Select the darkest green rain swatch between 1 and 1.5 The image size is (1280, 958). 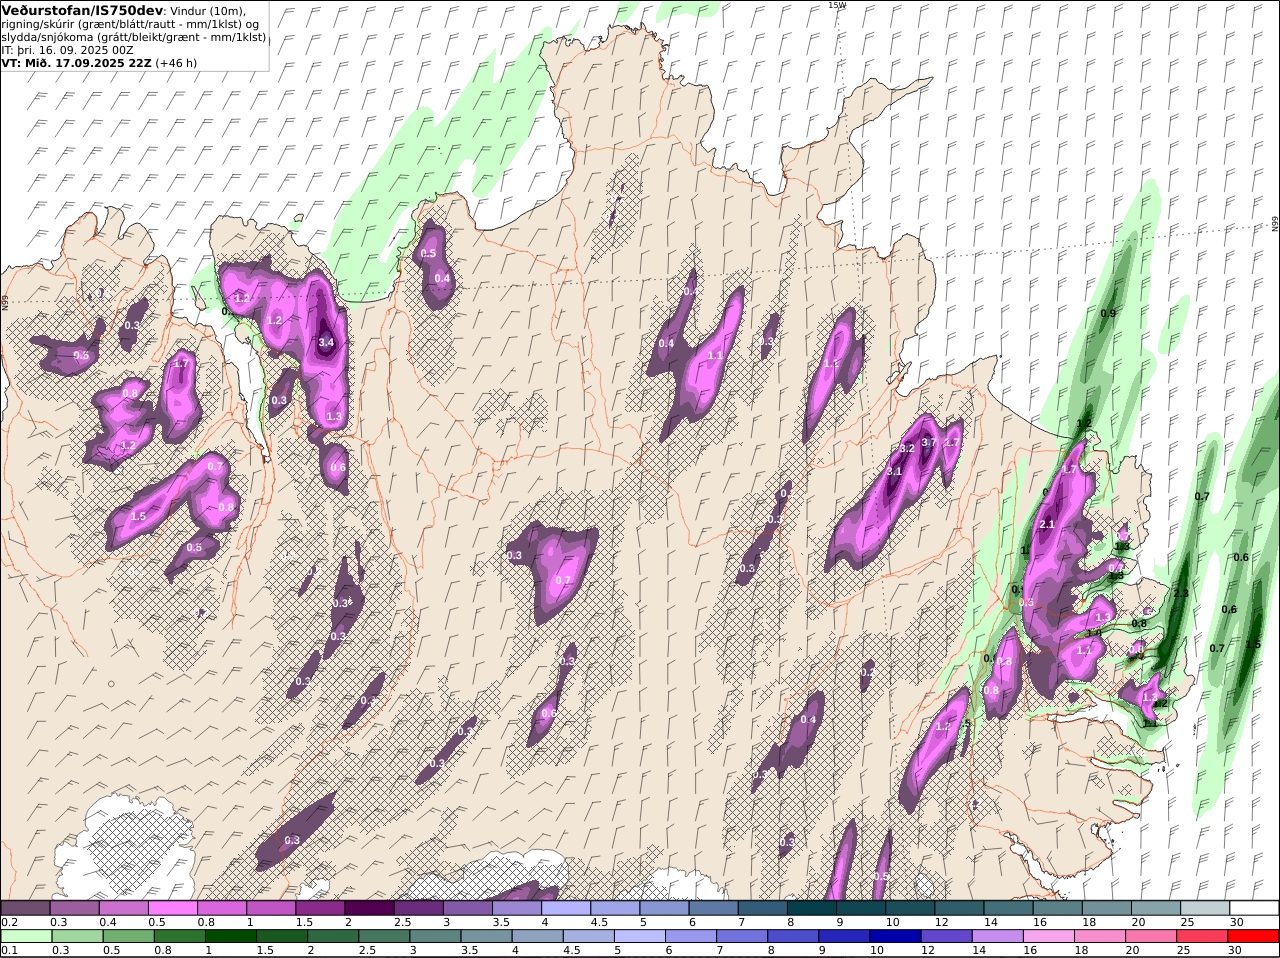coord(231,936)
